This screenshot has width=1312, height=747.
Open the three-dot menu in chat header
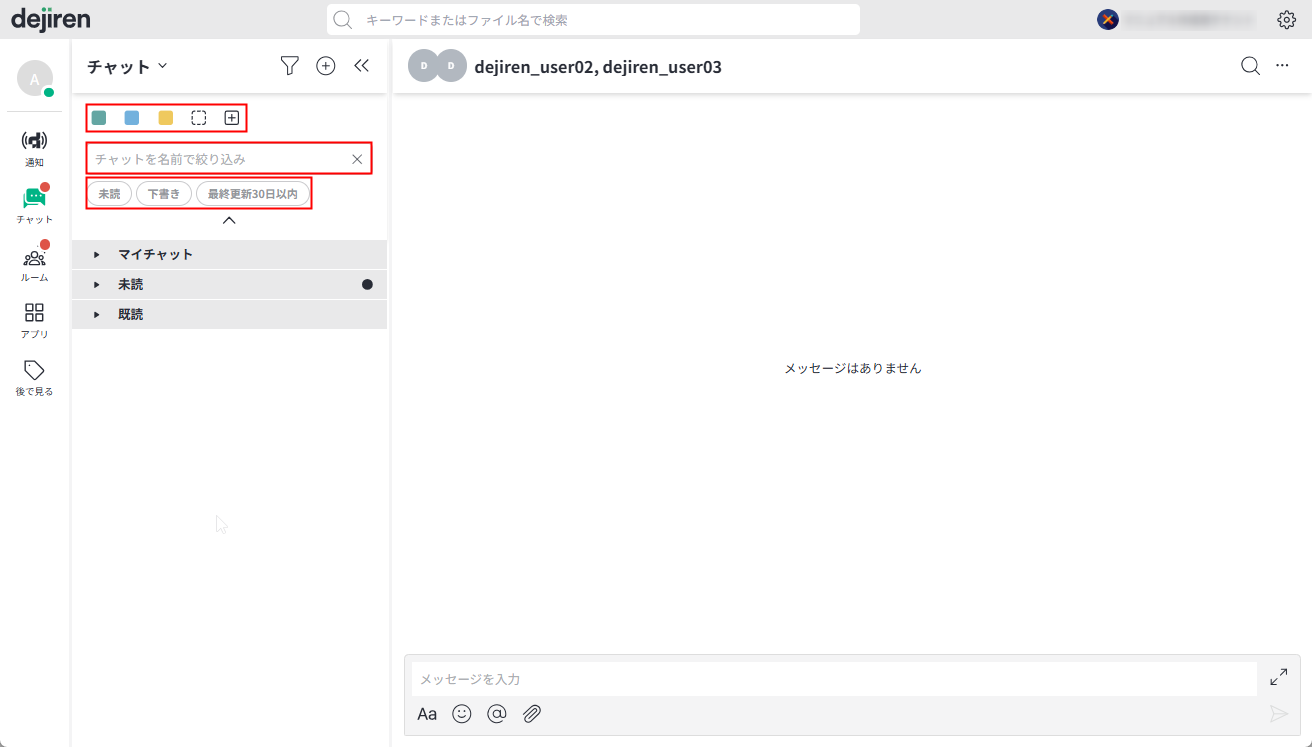point(1282,66)
